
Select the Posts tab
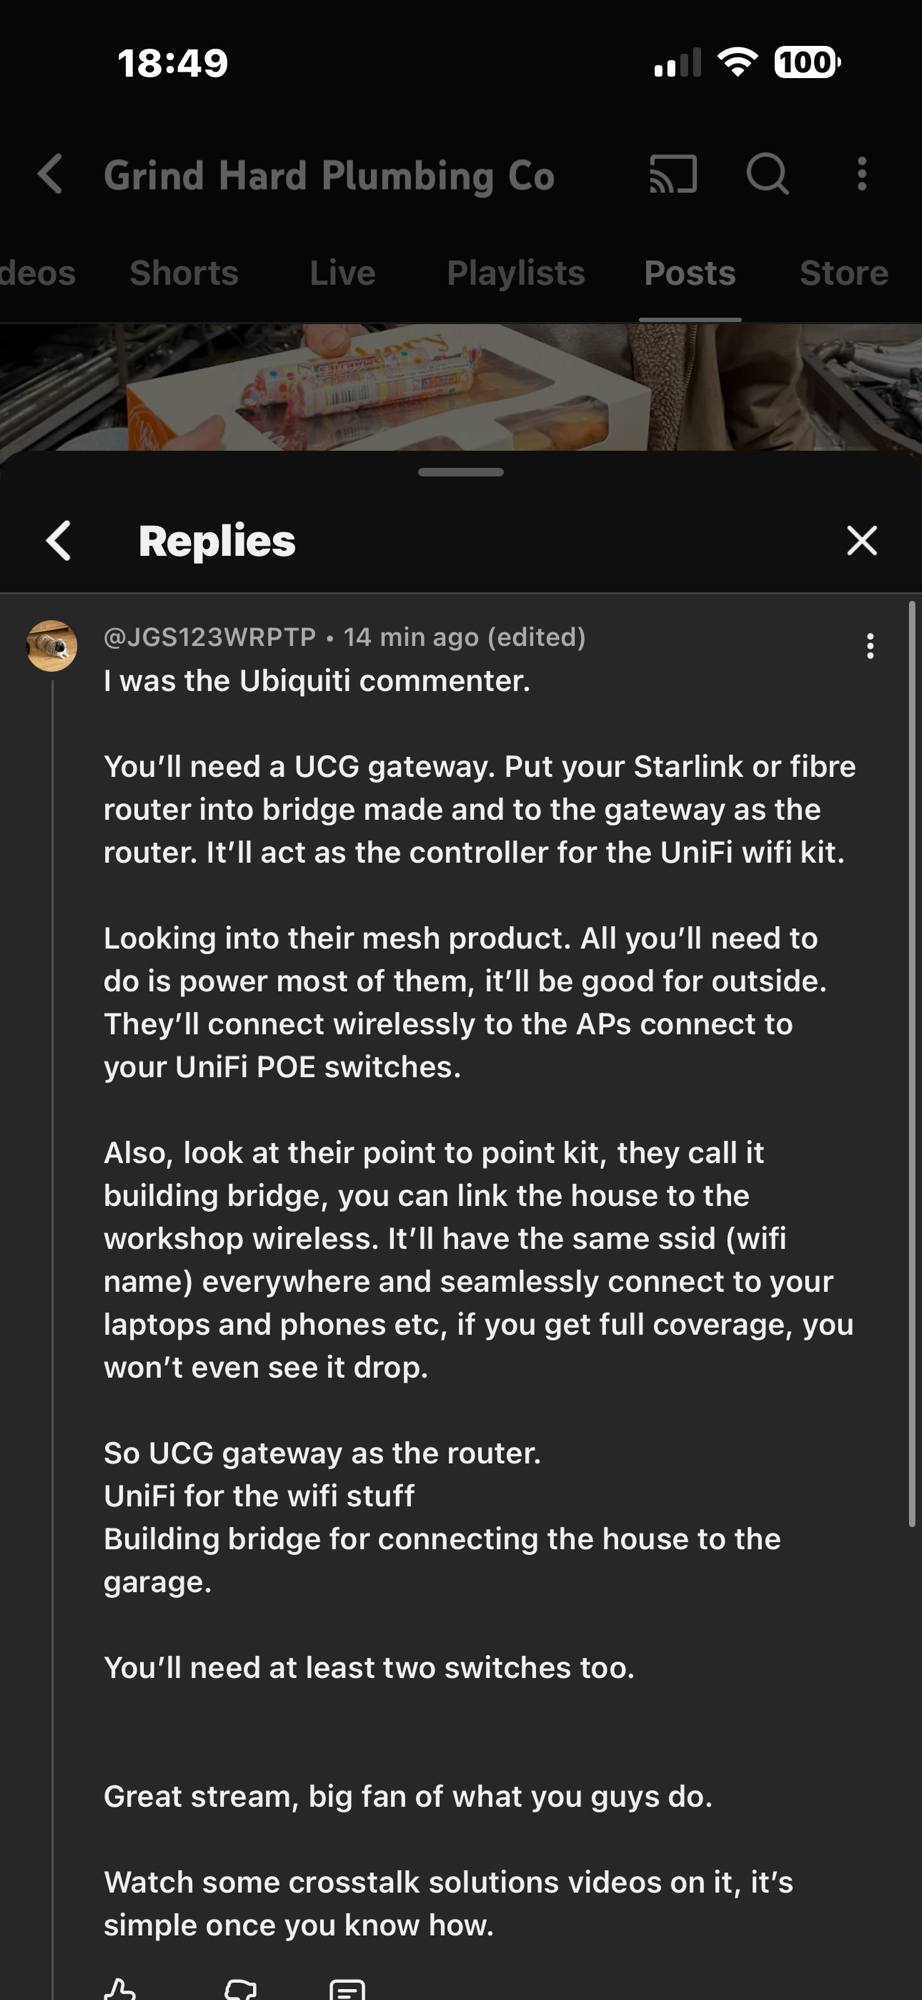tap(690, 273)
